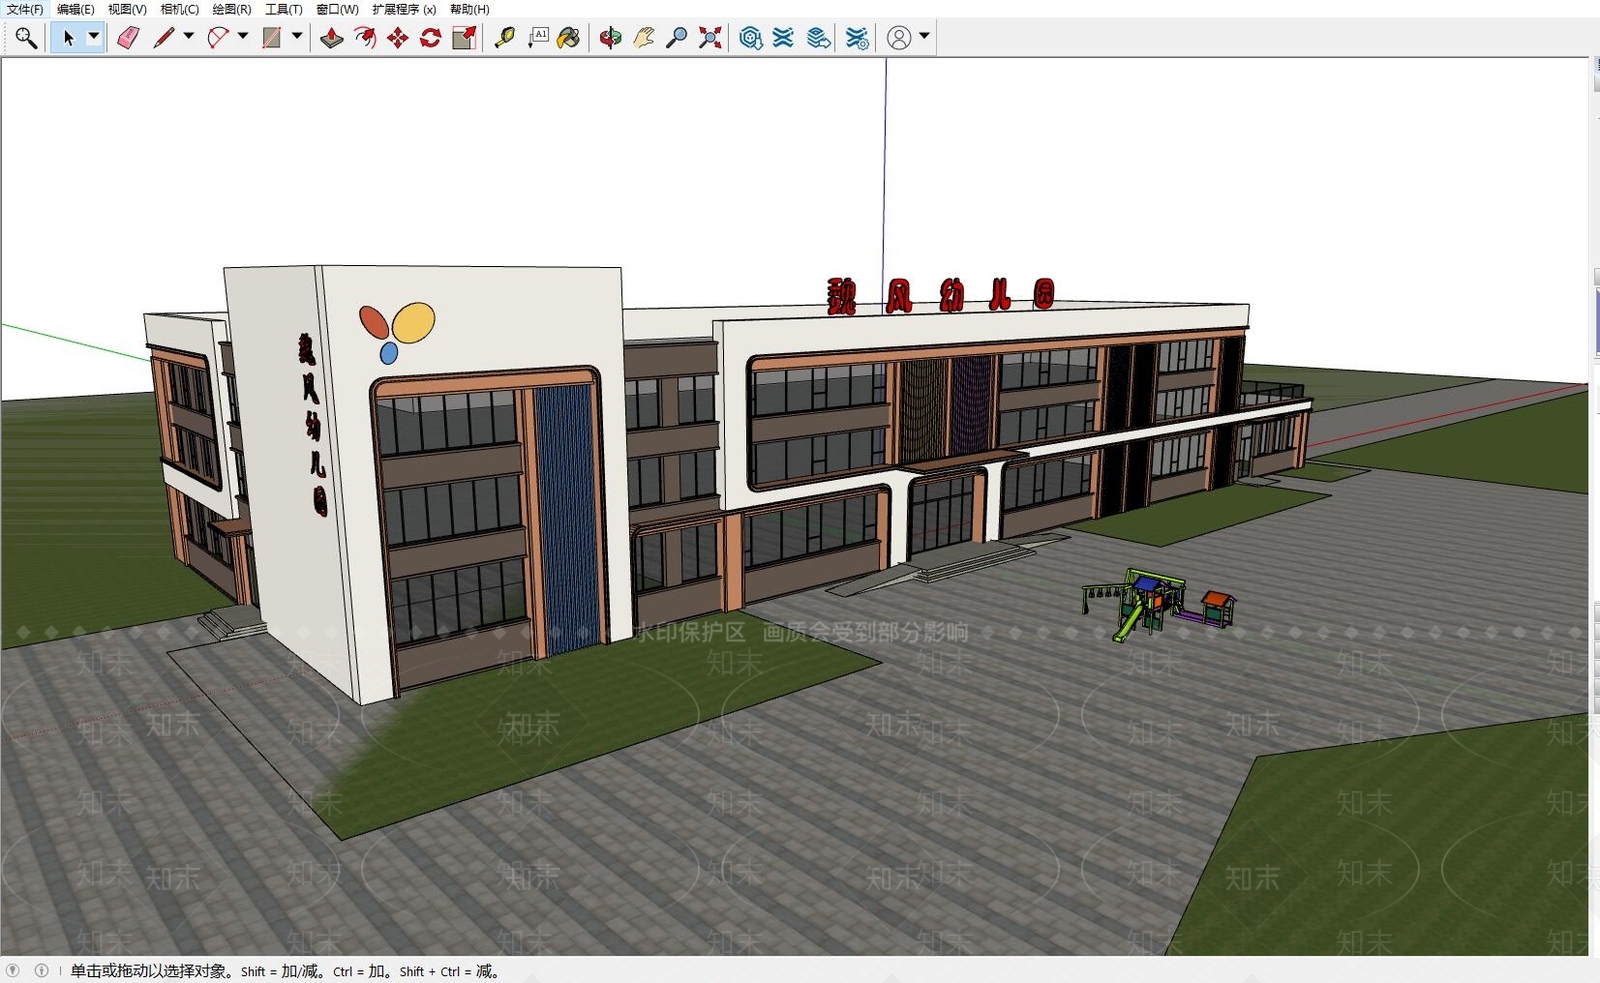Select the Text label tool

[538, 38]
